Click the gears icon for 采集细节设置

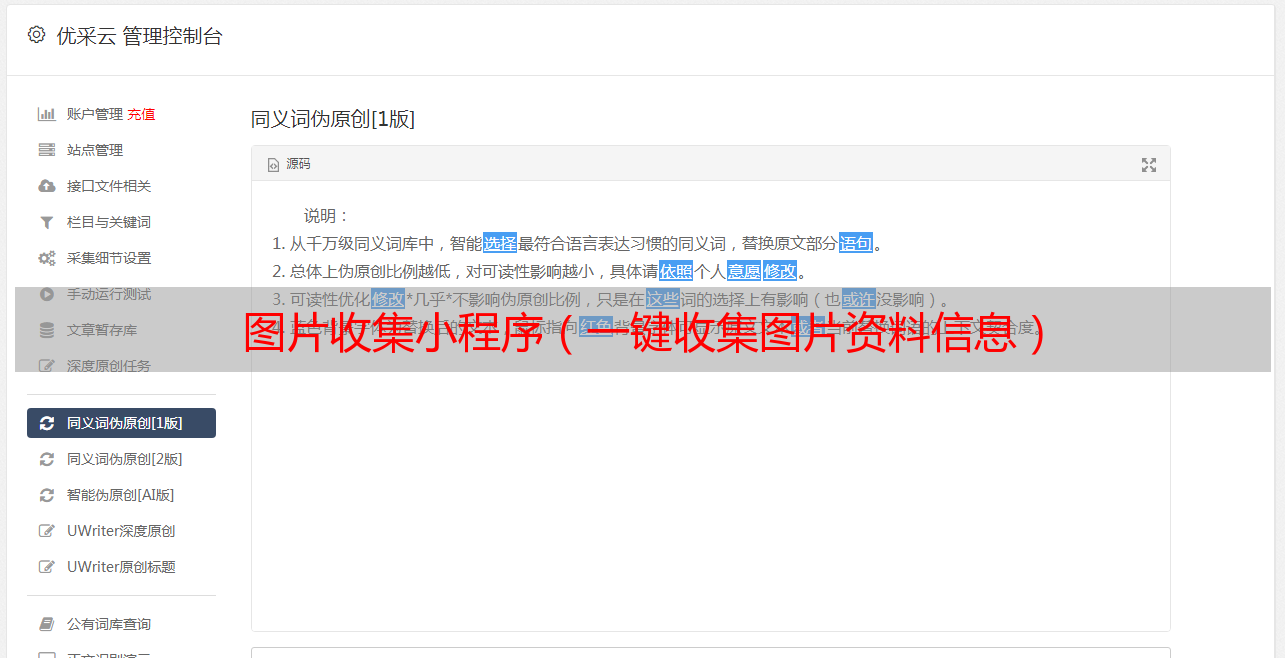[x=46, y=258]
